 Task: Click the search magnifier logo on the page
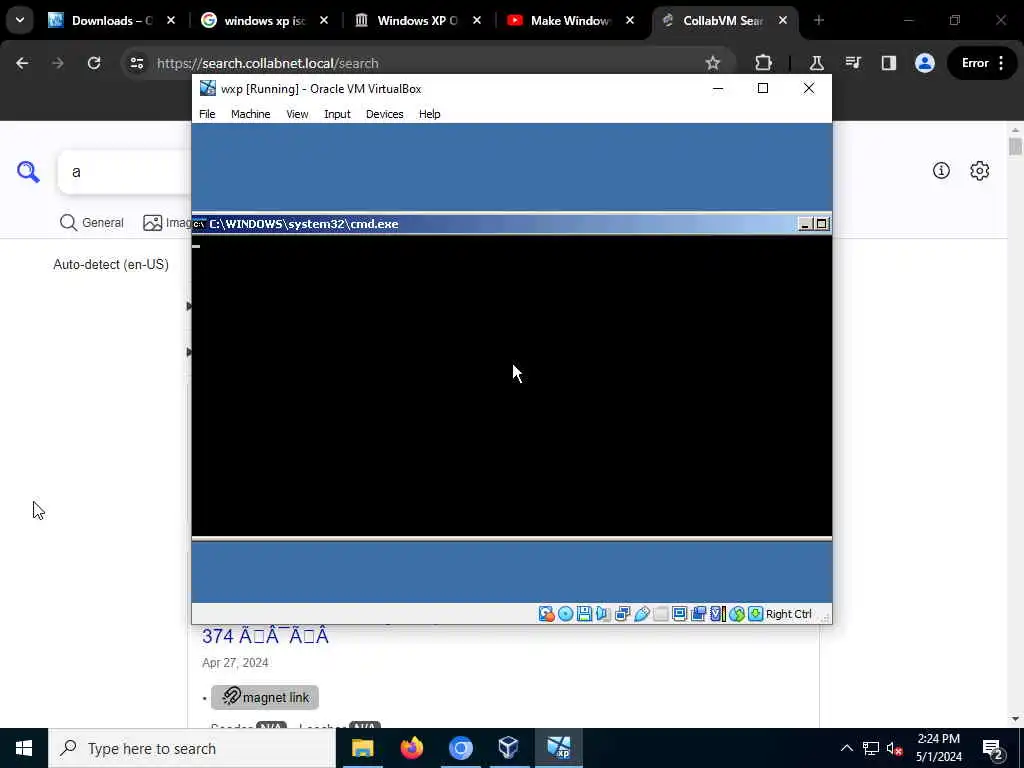(x=28, y=172)
